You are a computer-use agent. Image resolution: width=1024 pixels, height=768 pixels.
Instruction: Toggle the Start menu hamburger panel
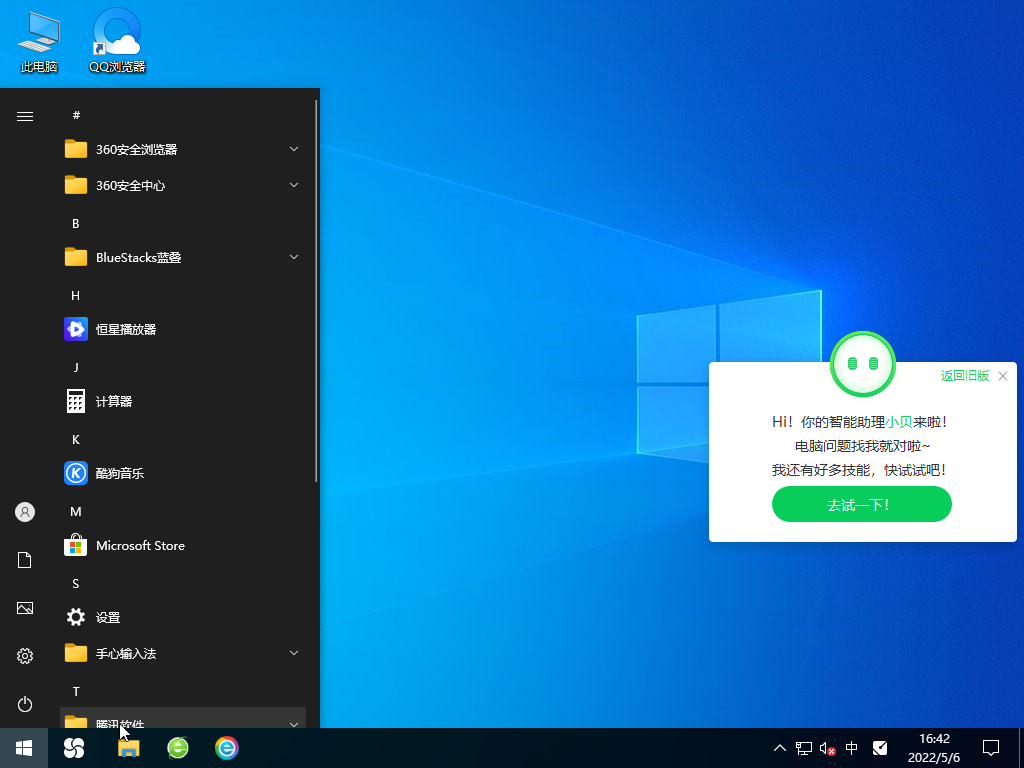pos(24,115)
